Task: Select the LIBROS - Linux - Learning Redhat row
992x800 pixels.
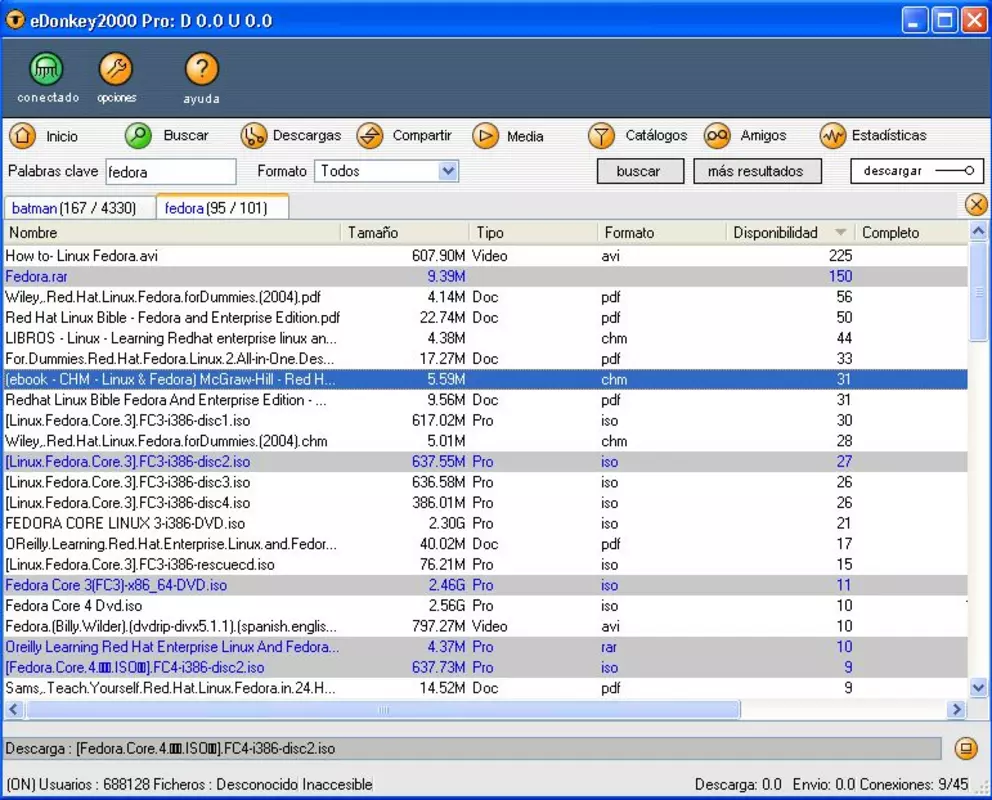Action: point(486,338)
